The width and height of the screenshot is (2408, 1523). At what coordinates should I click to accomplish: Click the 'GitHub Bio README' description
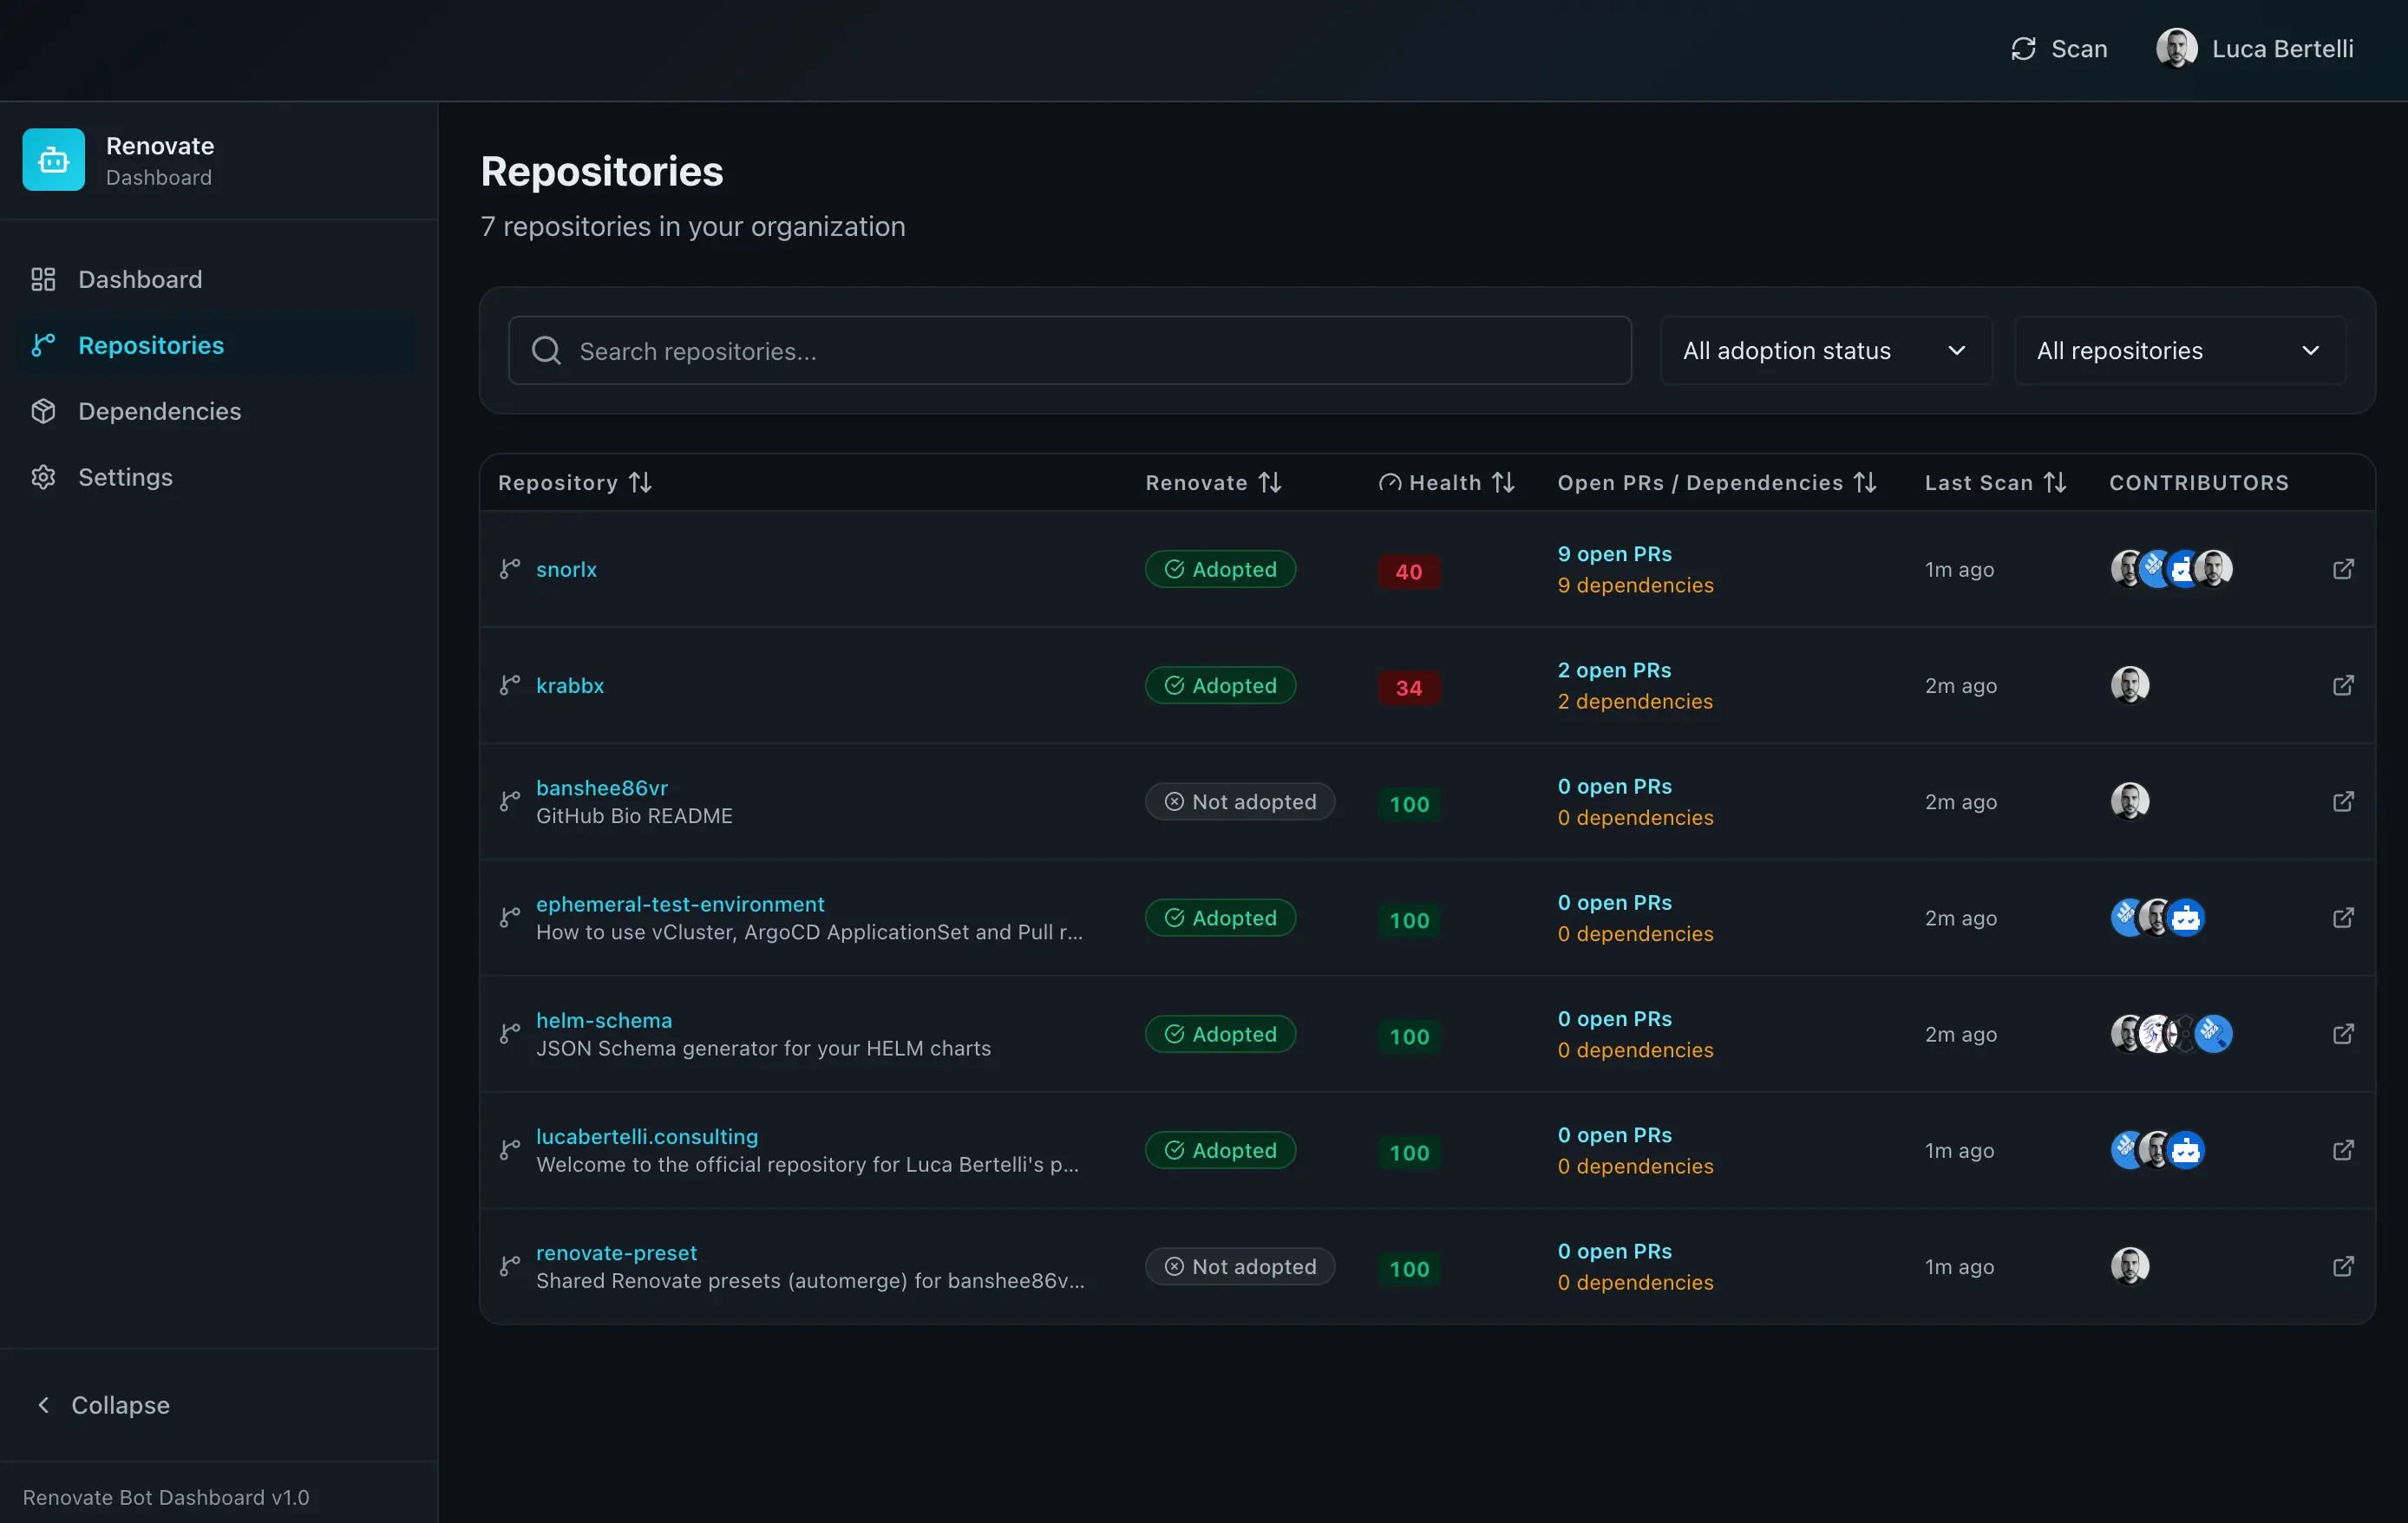(634, 816)
